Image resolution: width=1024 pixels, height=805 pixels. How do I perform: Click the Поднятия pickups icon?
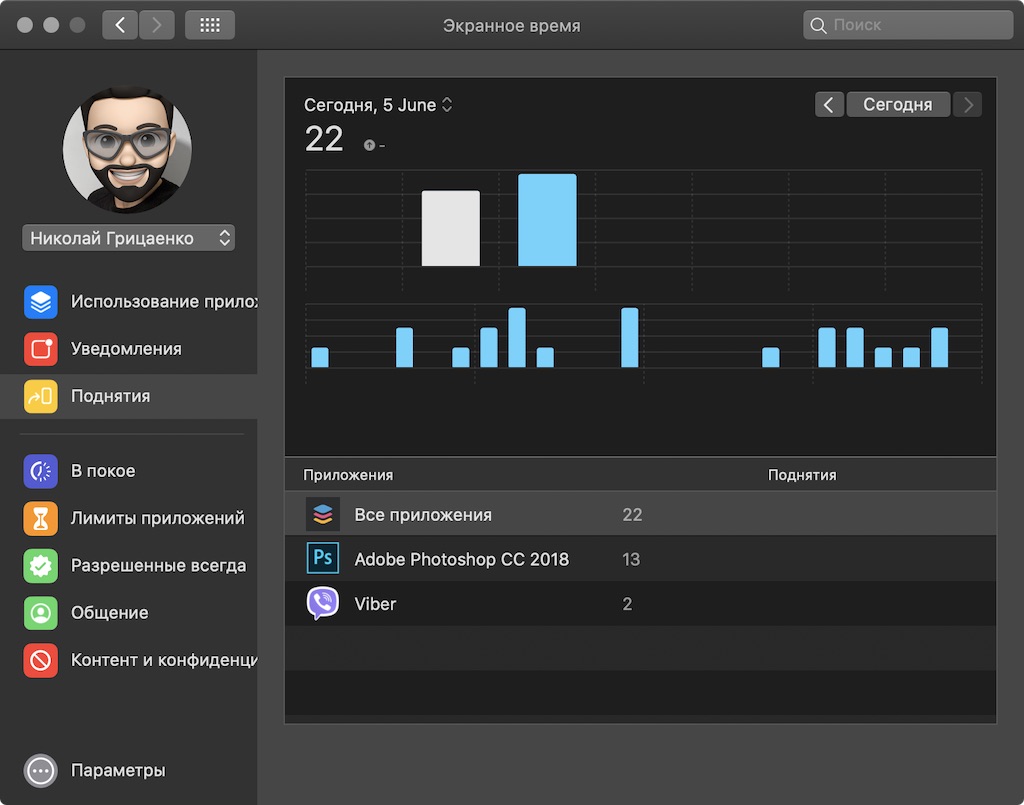click(40, 396)
